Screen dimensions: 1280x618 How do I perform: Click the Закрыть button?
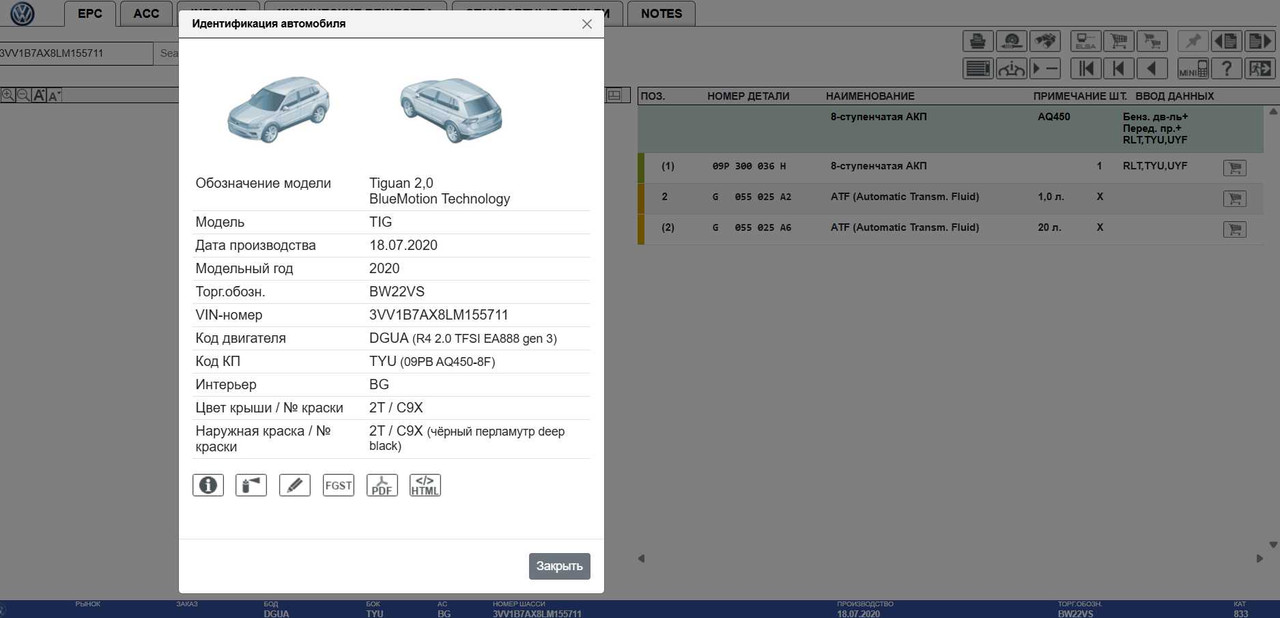560,566
